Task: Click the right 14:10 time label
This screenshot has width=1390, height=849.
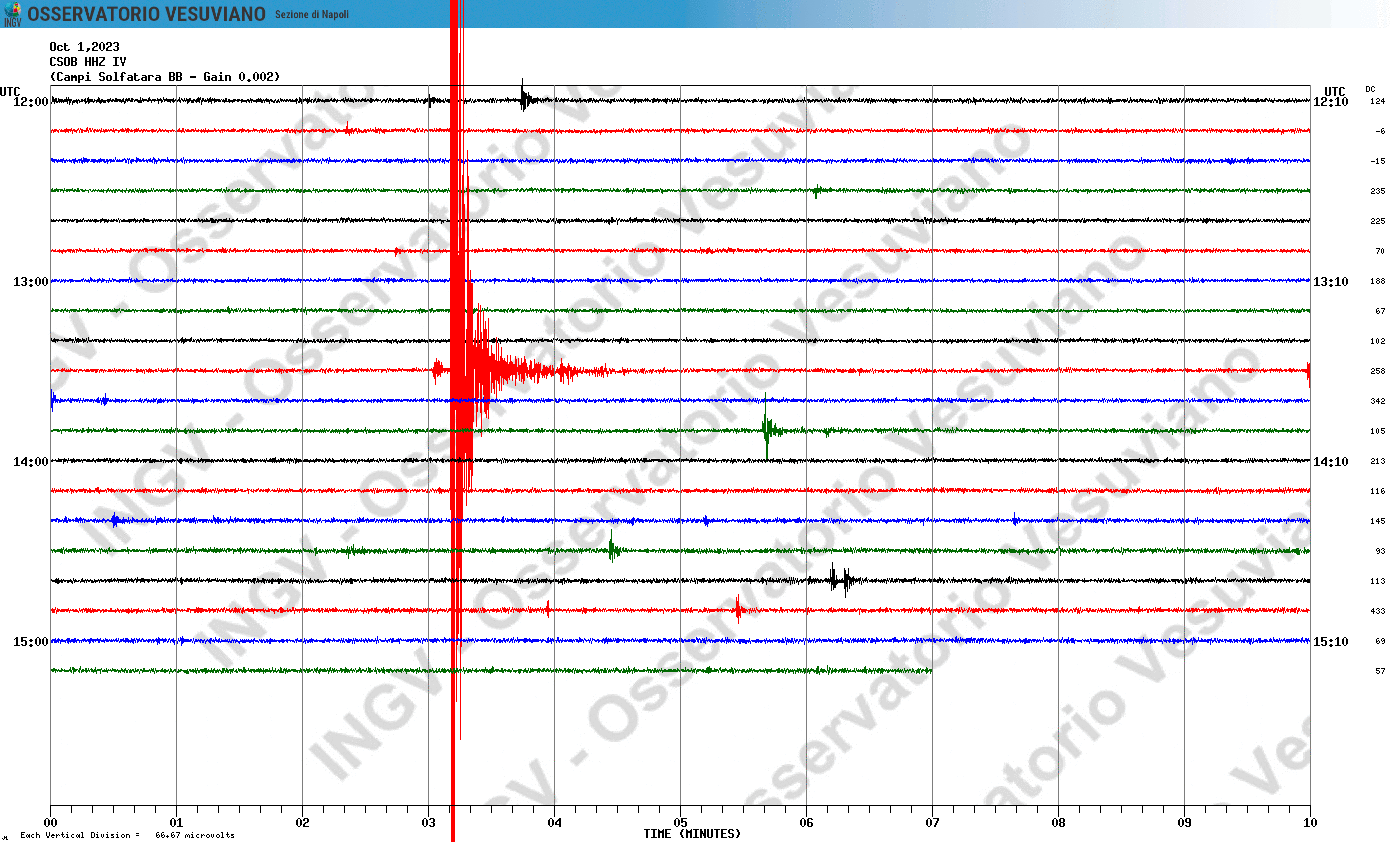Action: tap(1331, 462)
